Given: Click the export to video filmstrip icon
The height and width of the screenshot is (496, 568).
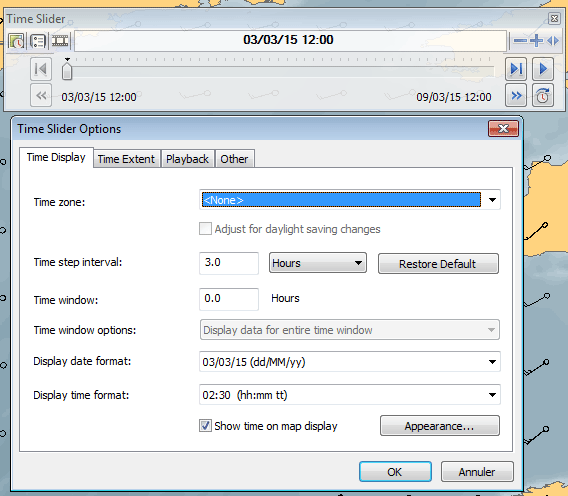Looking at the screenshot, I should tap(60, 40).
